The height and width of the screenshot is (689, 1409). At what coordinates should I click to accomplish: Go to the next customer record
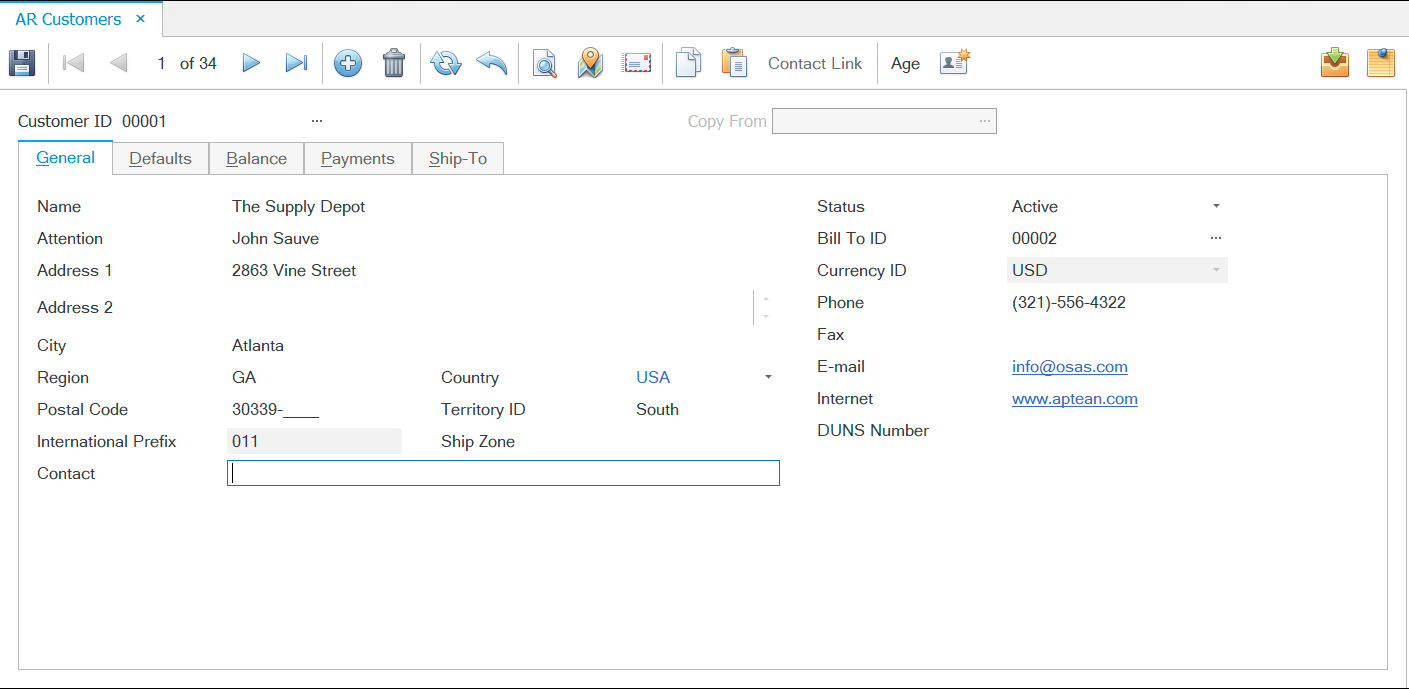tap(251, 63)
